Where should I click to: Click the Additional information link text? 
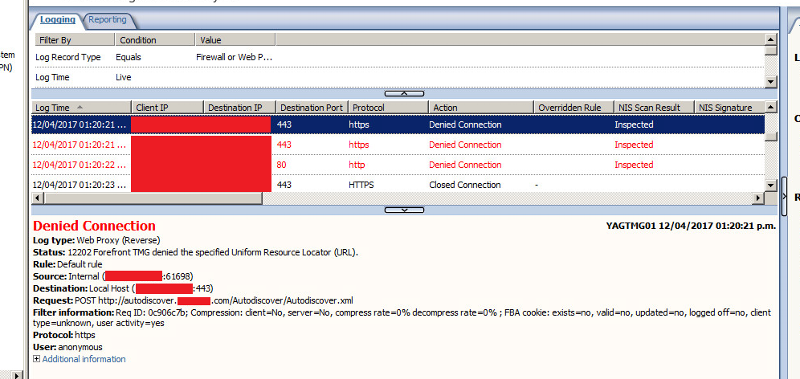84,359
